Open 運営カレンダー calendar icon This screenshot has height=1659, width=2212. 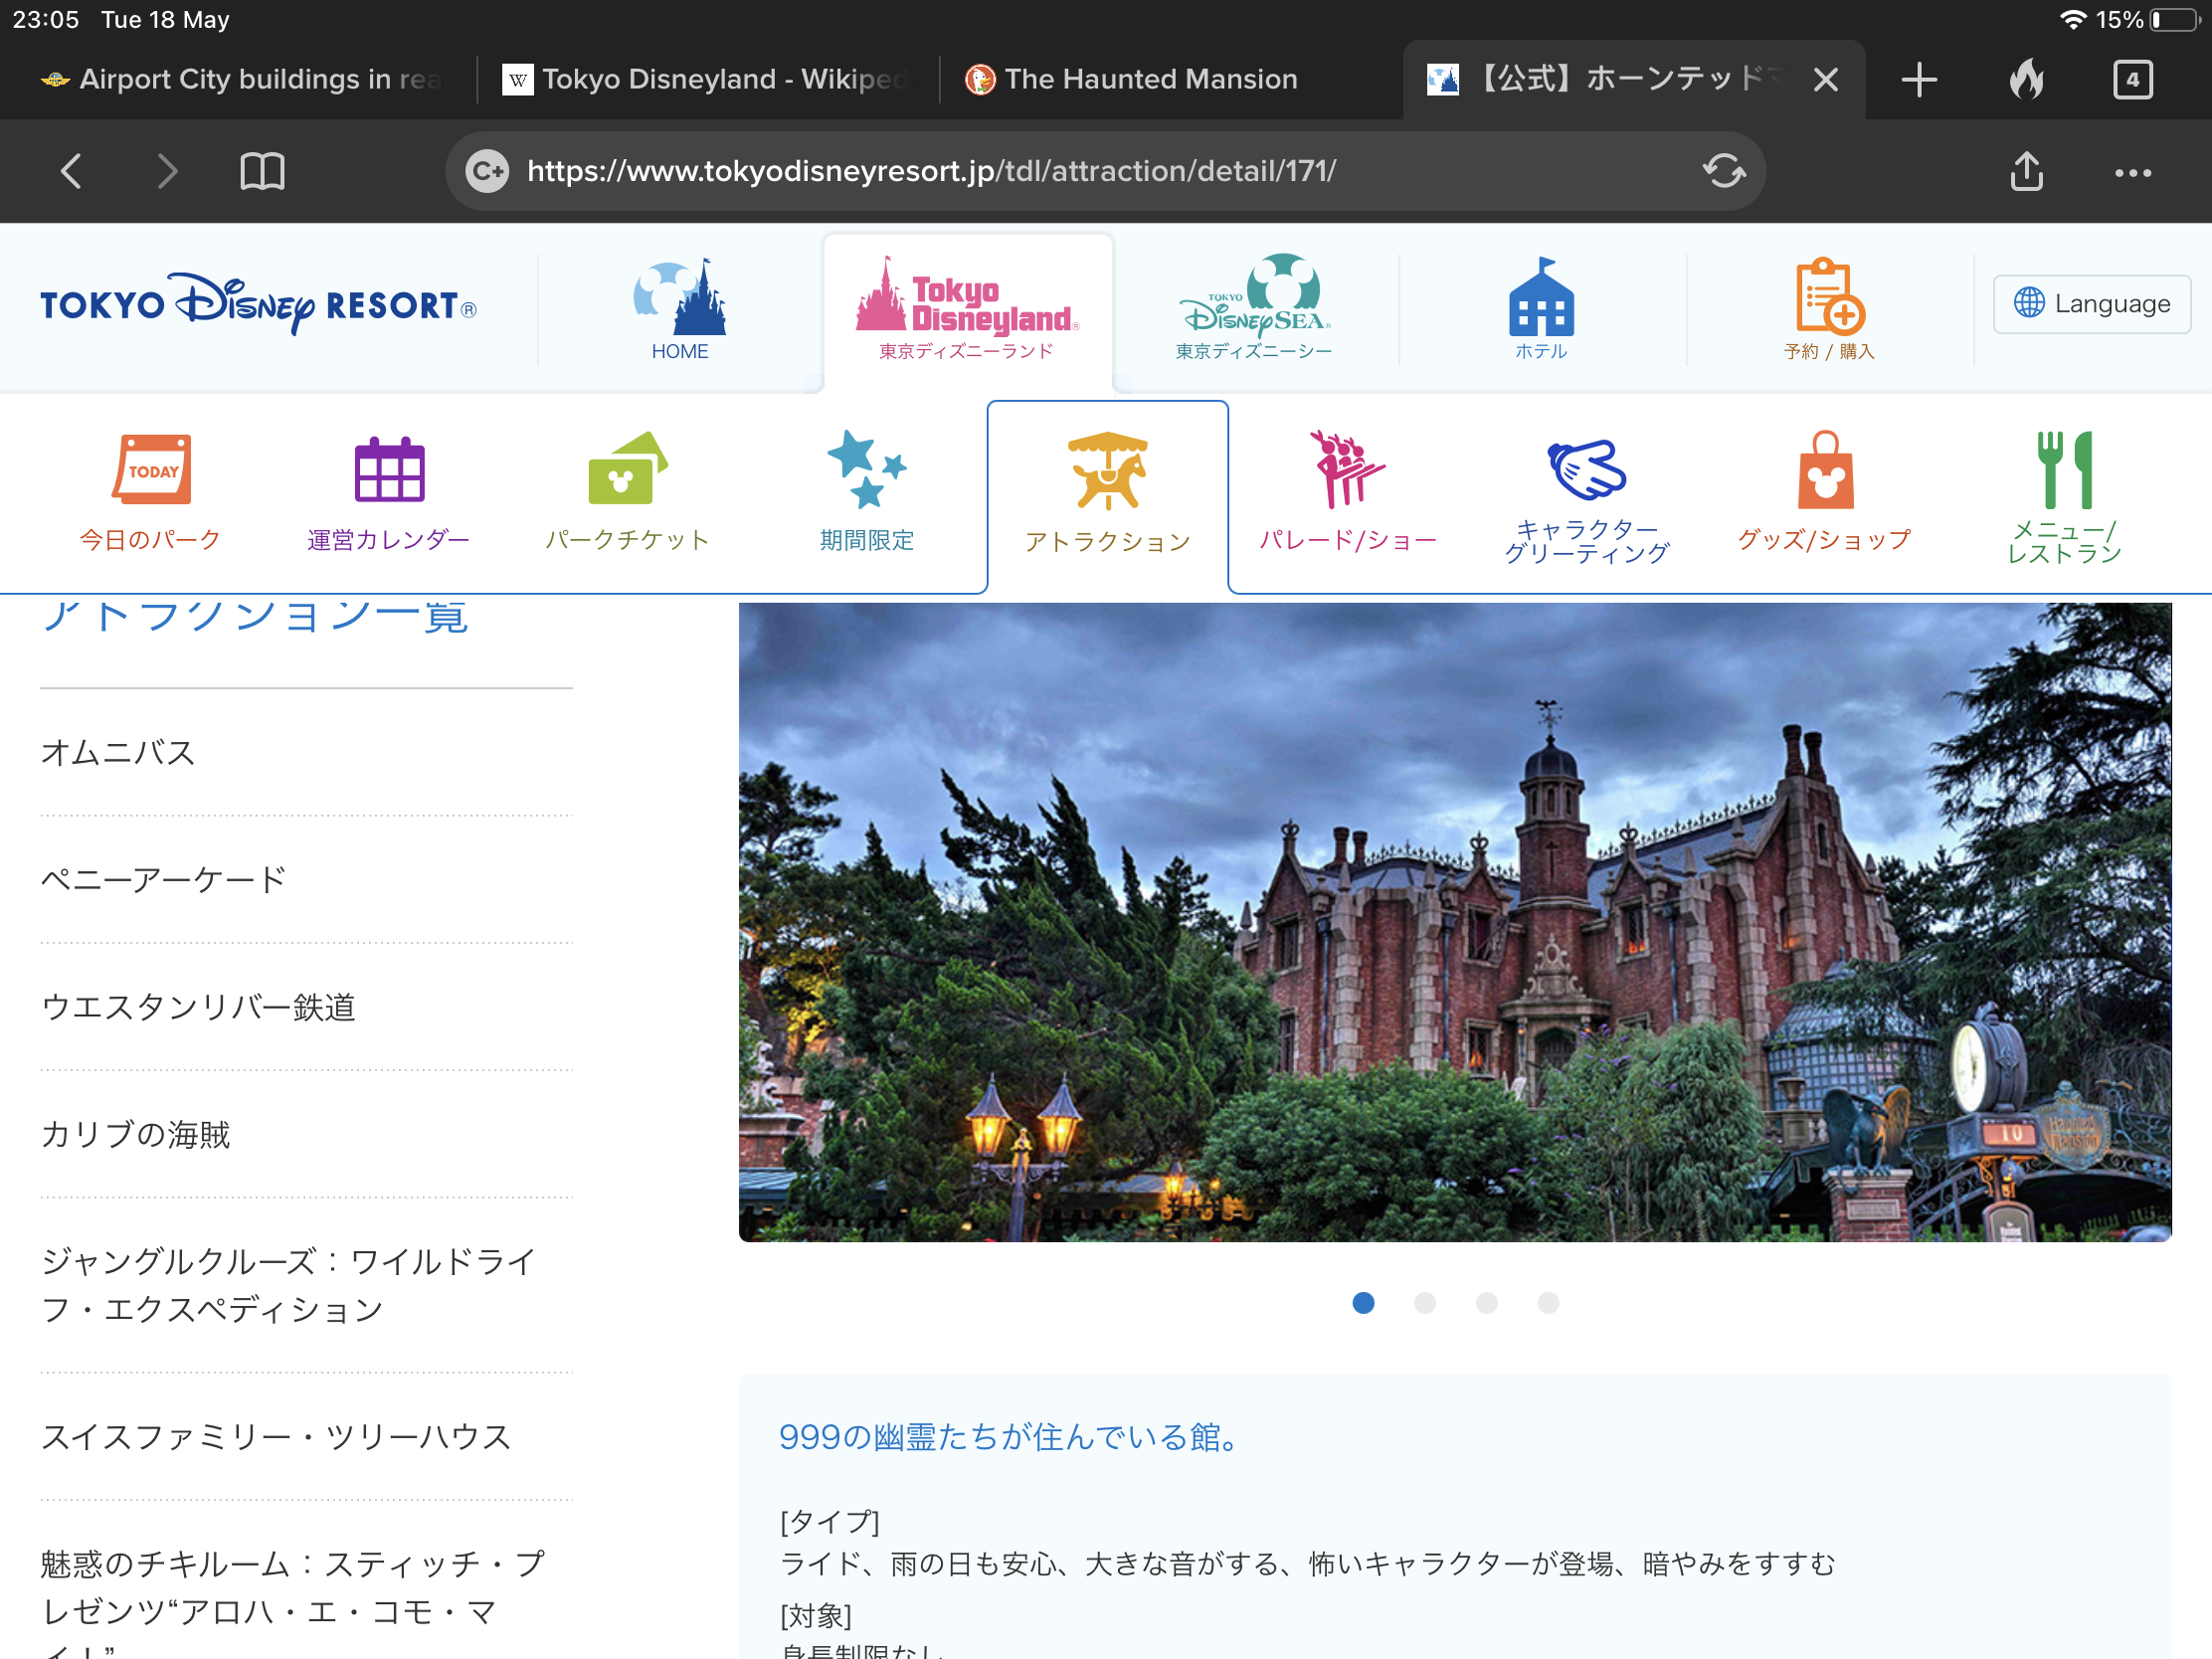point(389,493)
